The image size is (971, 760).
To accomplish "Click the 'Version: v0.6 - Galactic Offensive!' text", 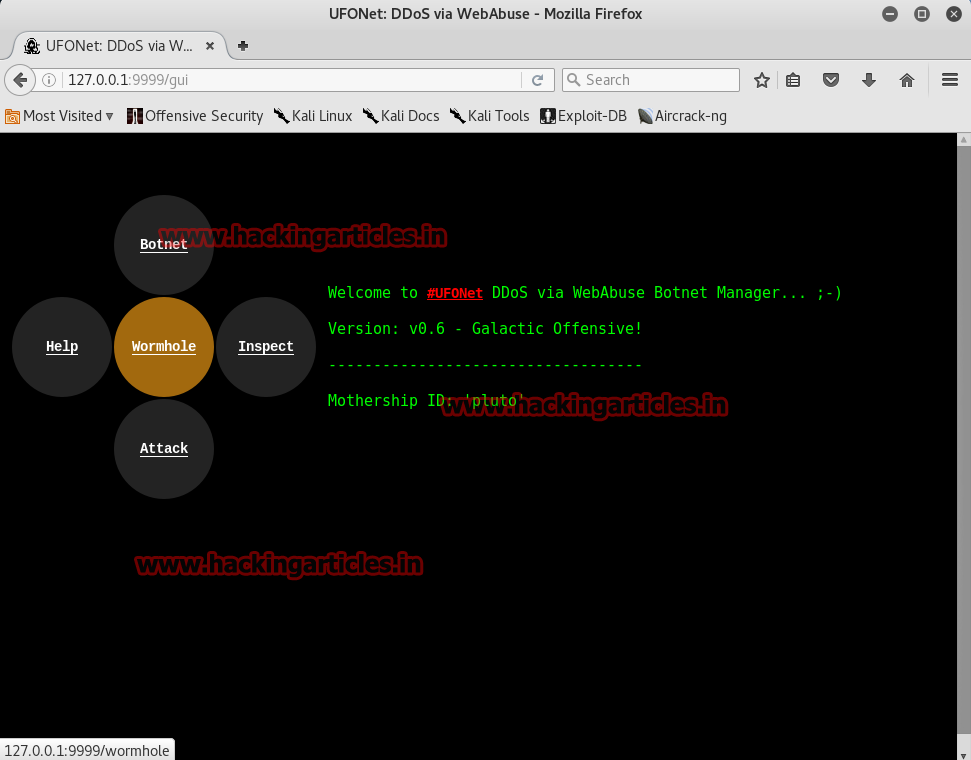I will (x=485, y=329).
